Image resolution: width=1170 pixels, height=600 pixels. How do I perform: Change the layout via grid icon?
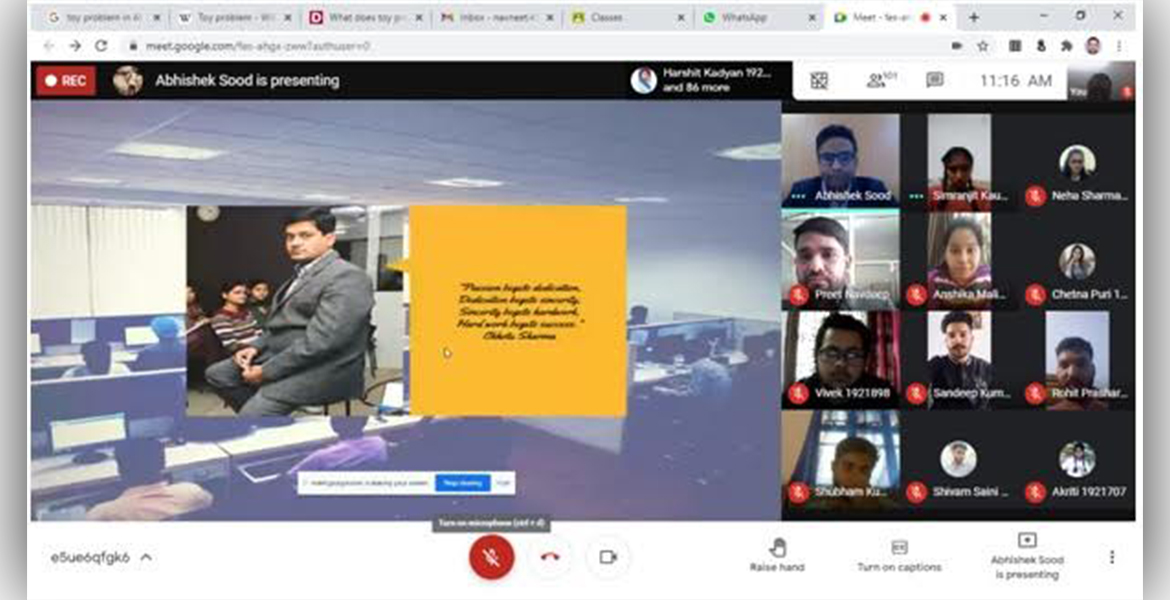click(x=819, y=80)
